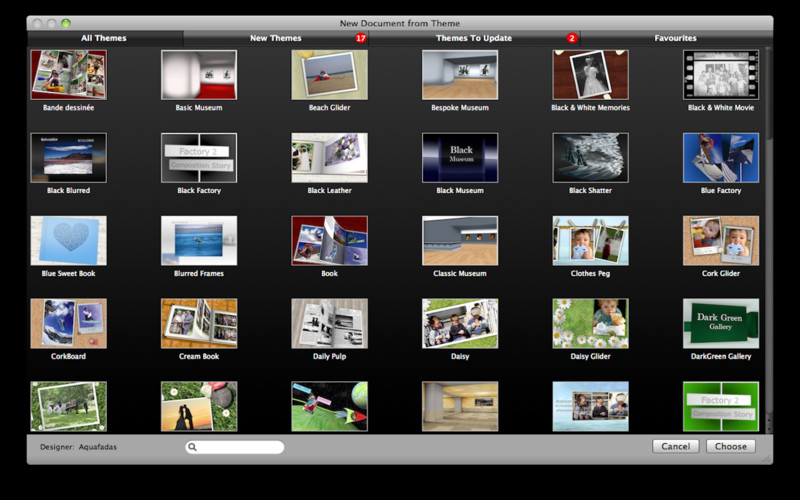Pick the Daisy Glider theme

[x=590, y=323]
